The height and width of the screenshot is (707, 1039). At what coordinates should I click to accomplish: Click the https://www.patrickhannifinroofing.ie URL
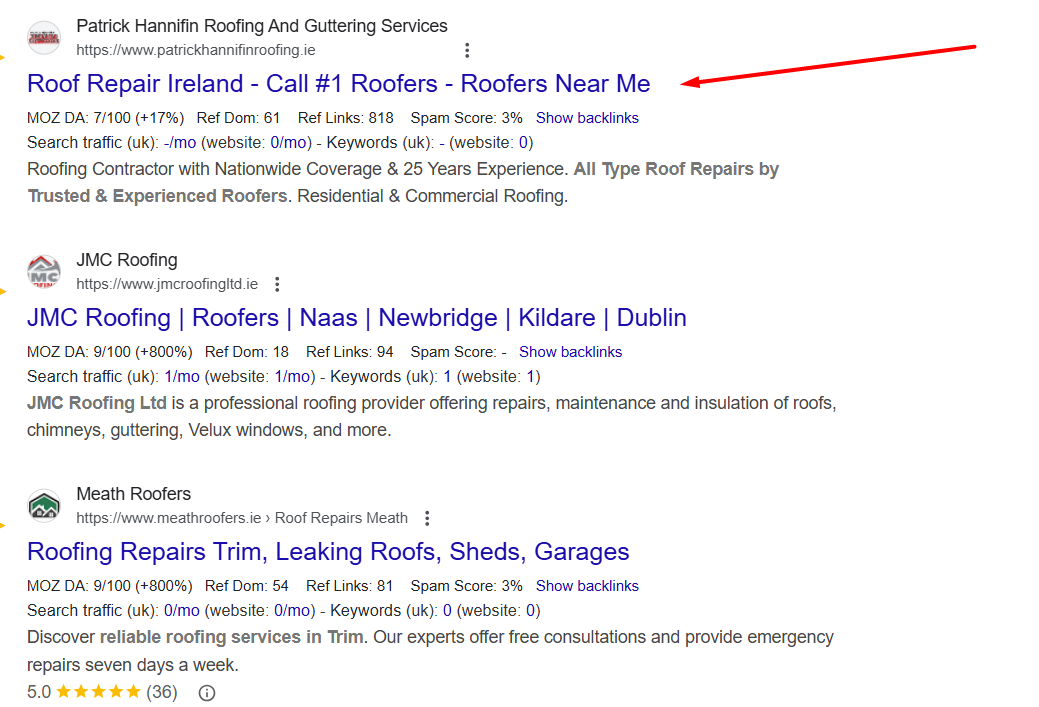coord(195,50)
